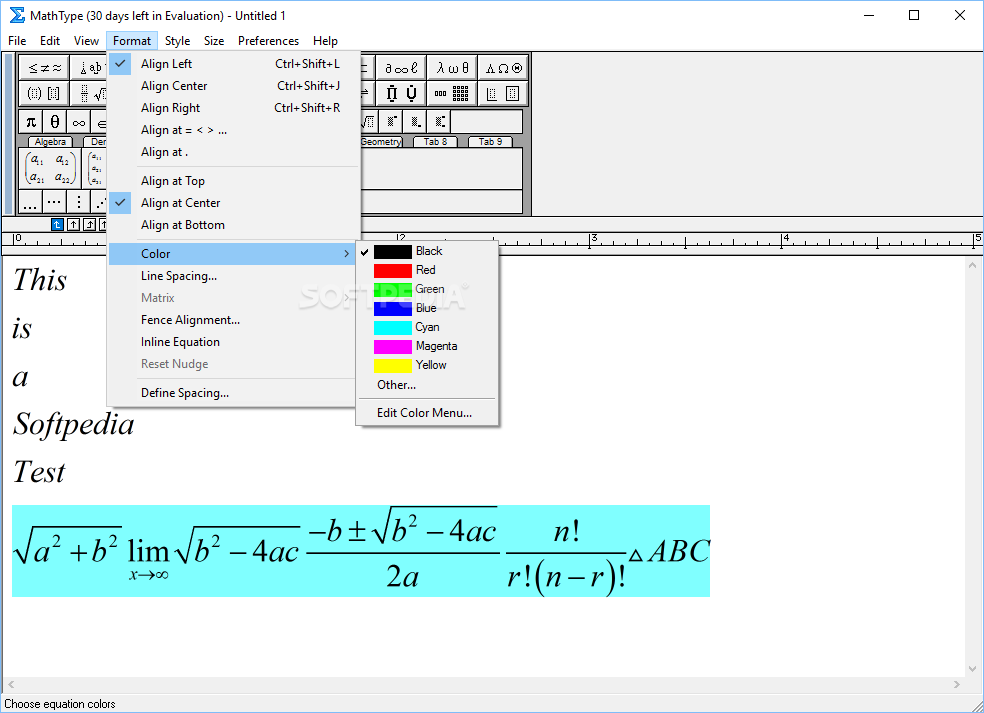Choose Align Right alignment

233,108
